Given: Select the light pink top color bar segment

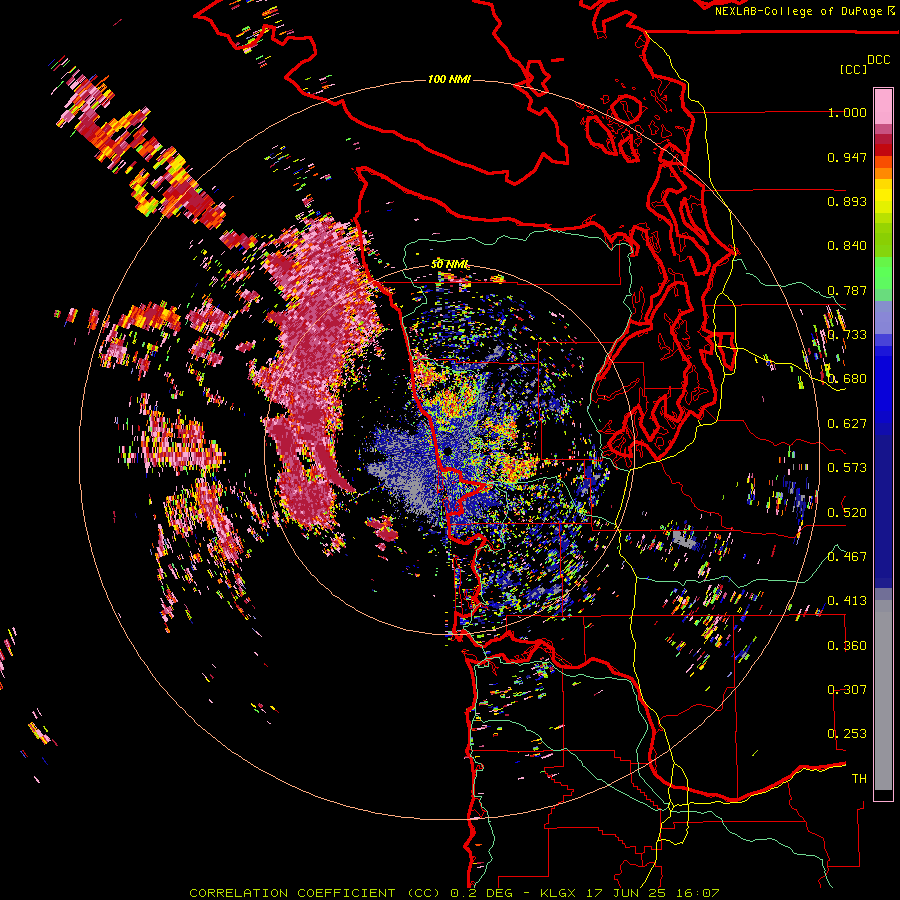Looking at the screenshot, I should [x=883, y=107].
